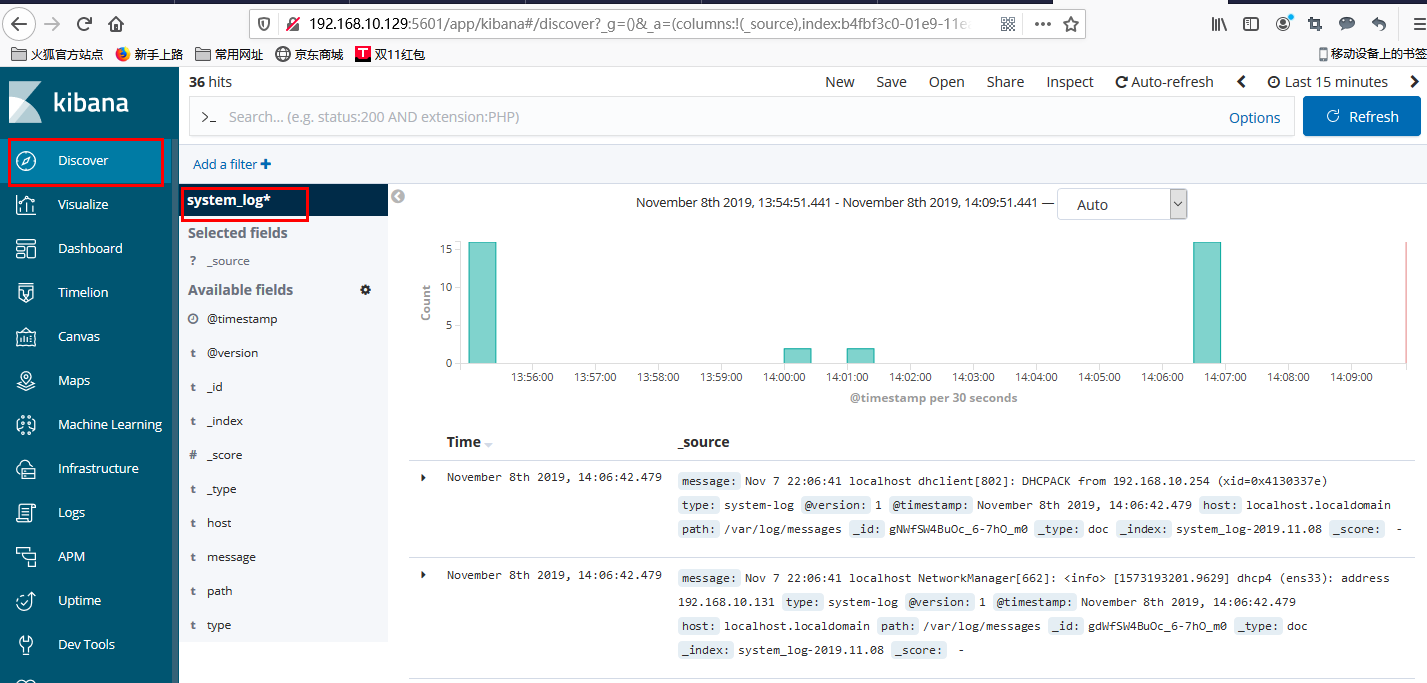Open the Timelion icon
Screen dimensions: 1427x683
click(27, 293)
